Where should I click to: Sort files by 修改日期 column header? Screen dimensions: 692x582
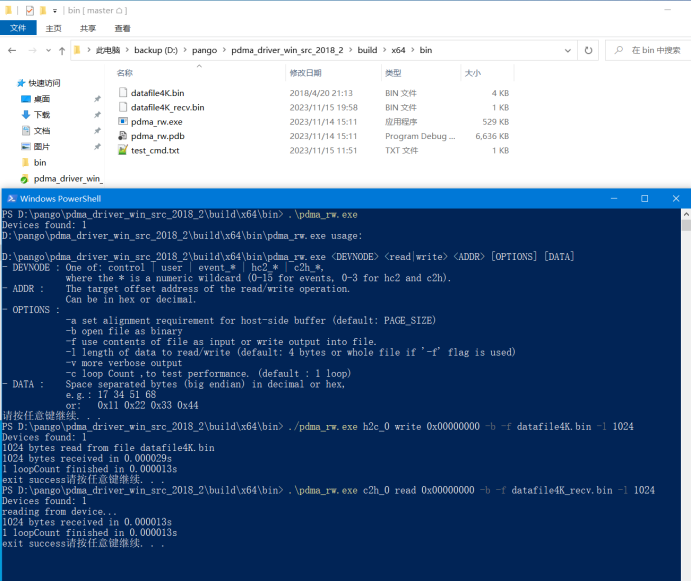tap(306, 73)
